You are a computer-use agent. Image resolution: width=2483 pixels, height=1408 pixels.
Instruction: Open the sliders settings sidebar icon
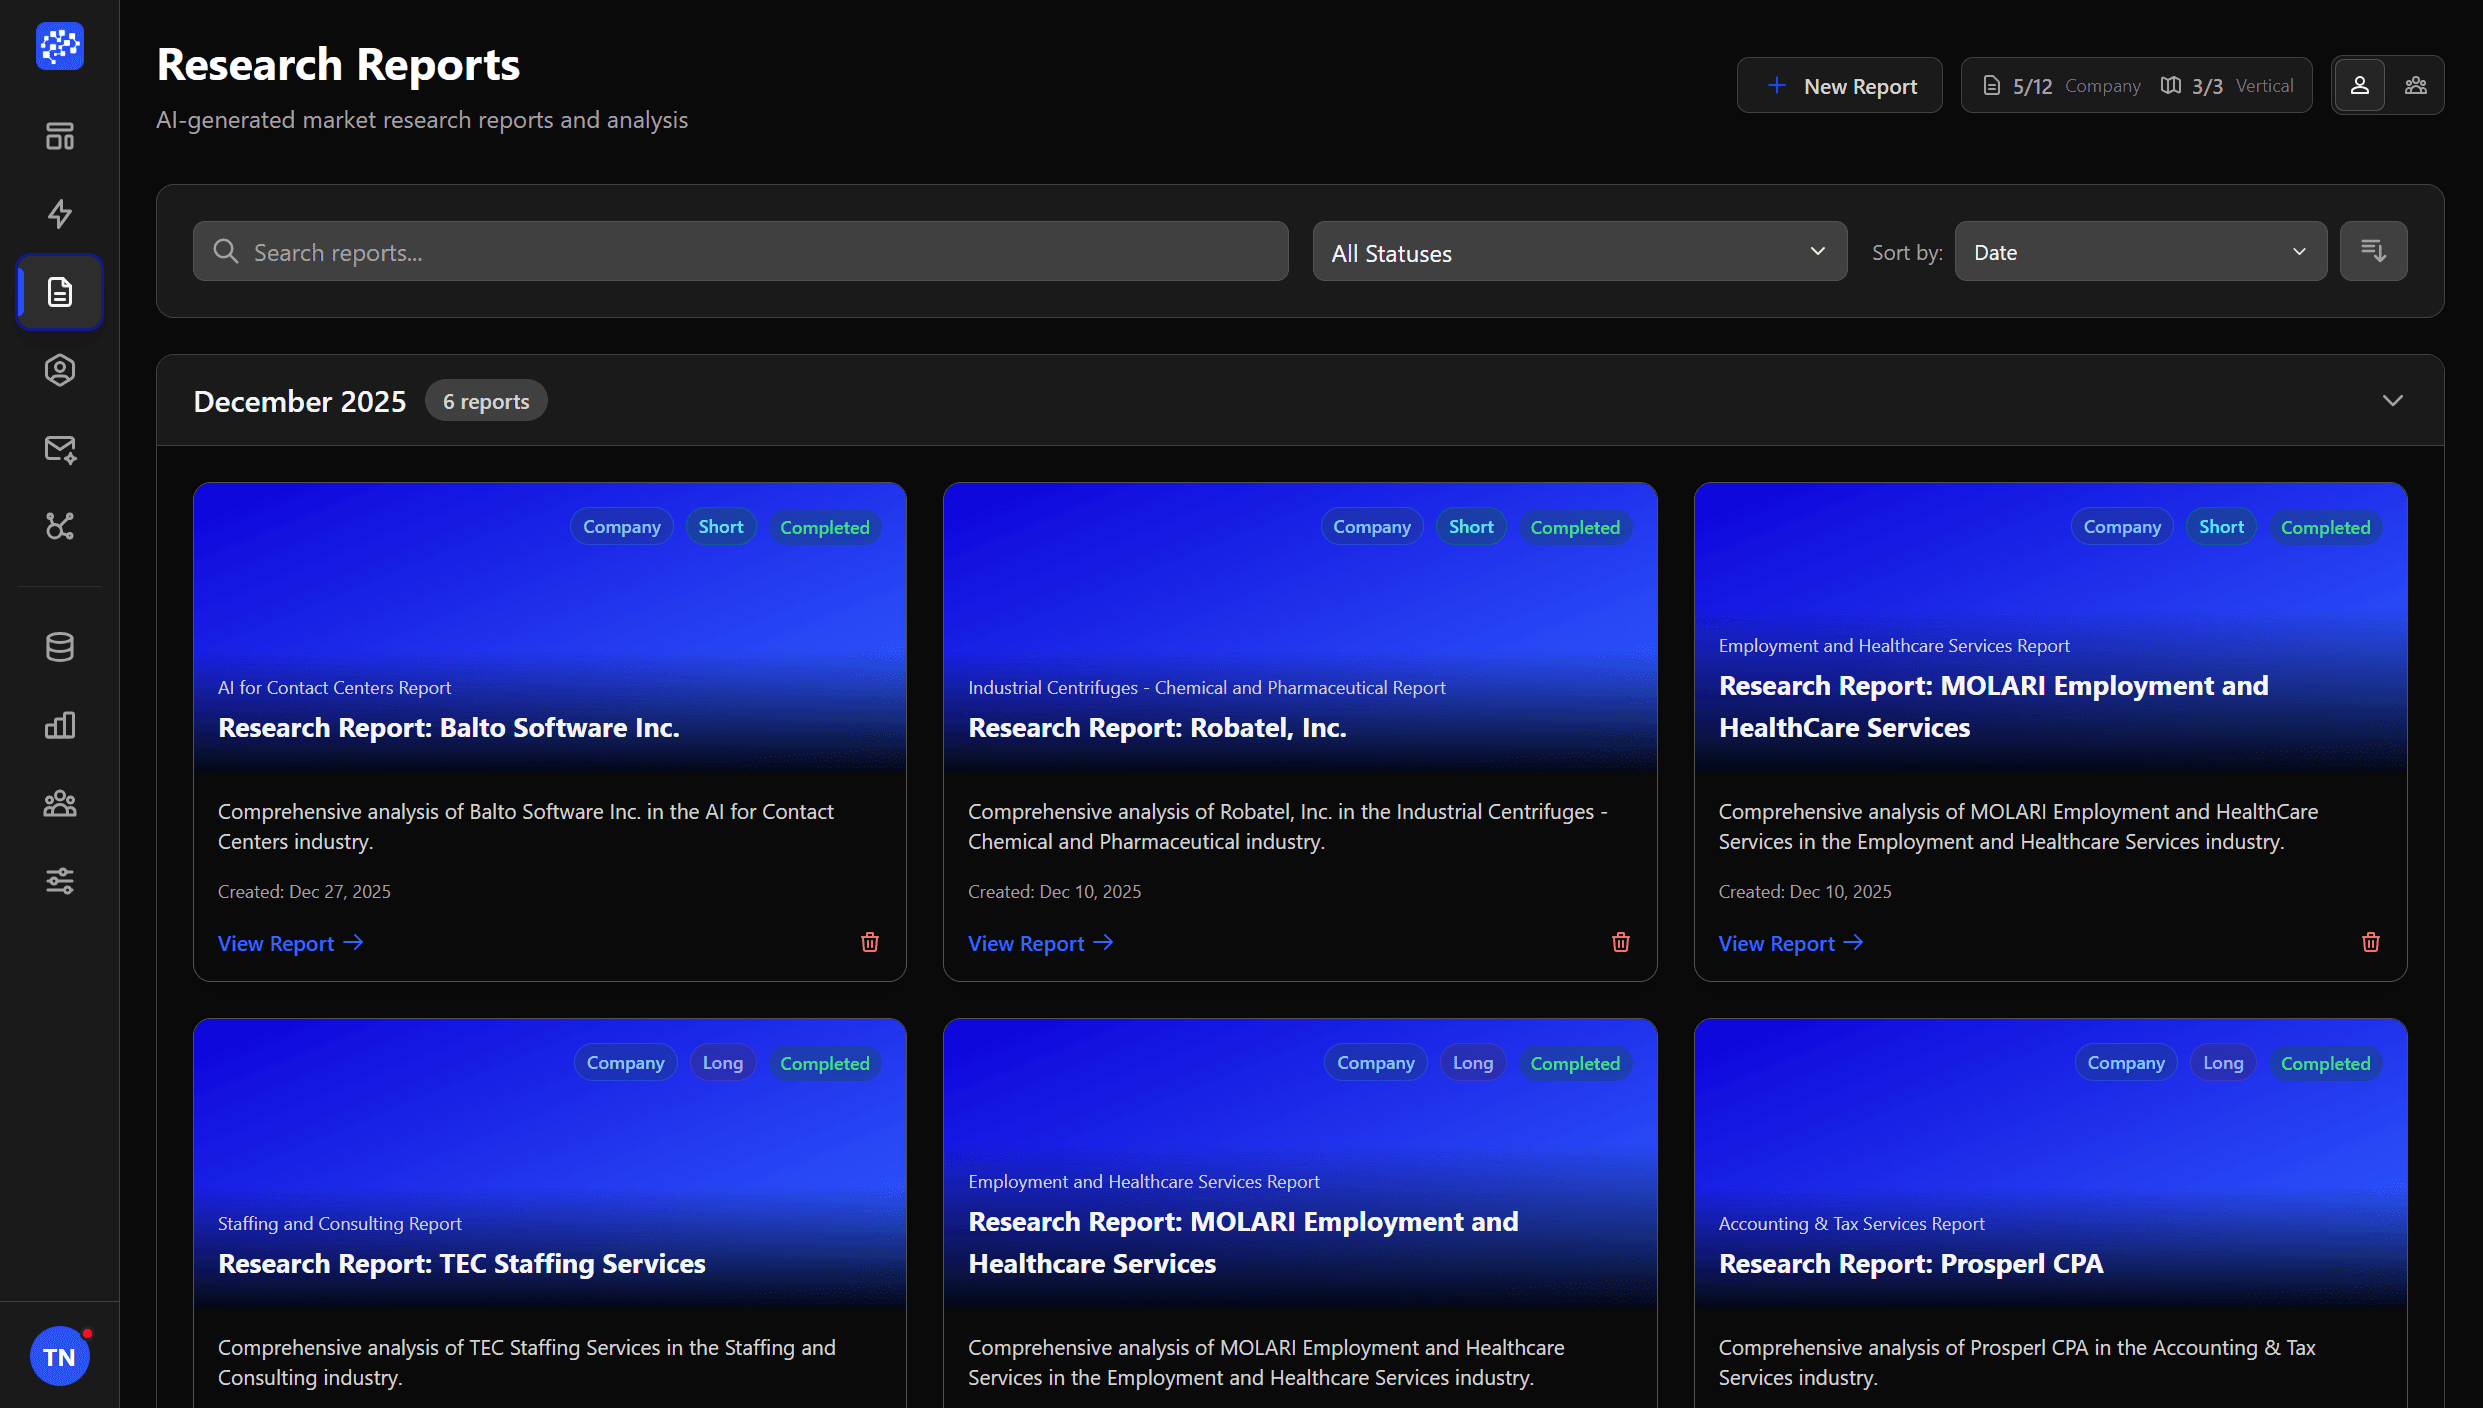coord(60,881)
